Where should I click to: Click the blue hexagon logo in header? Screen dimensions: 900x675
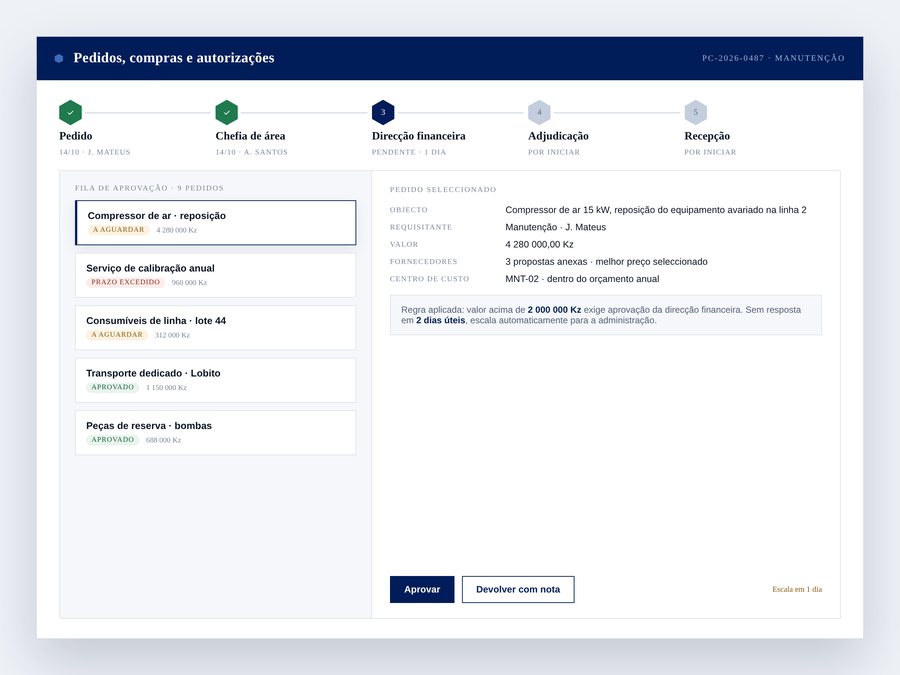[59, 58]
